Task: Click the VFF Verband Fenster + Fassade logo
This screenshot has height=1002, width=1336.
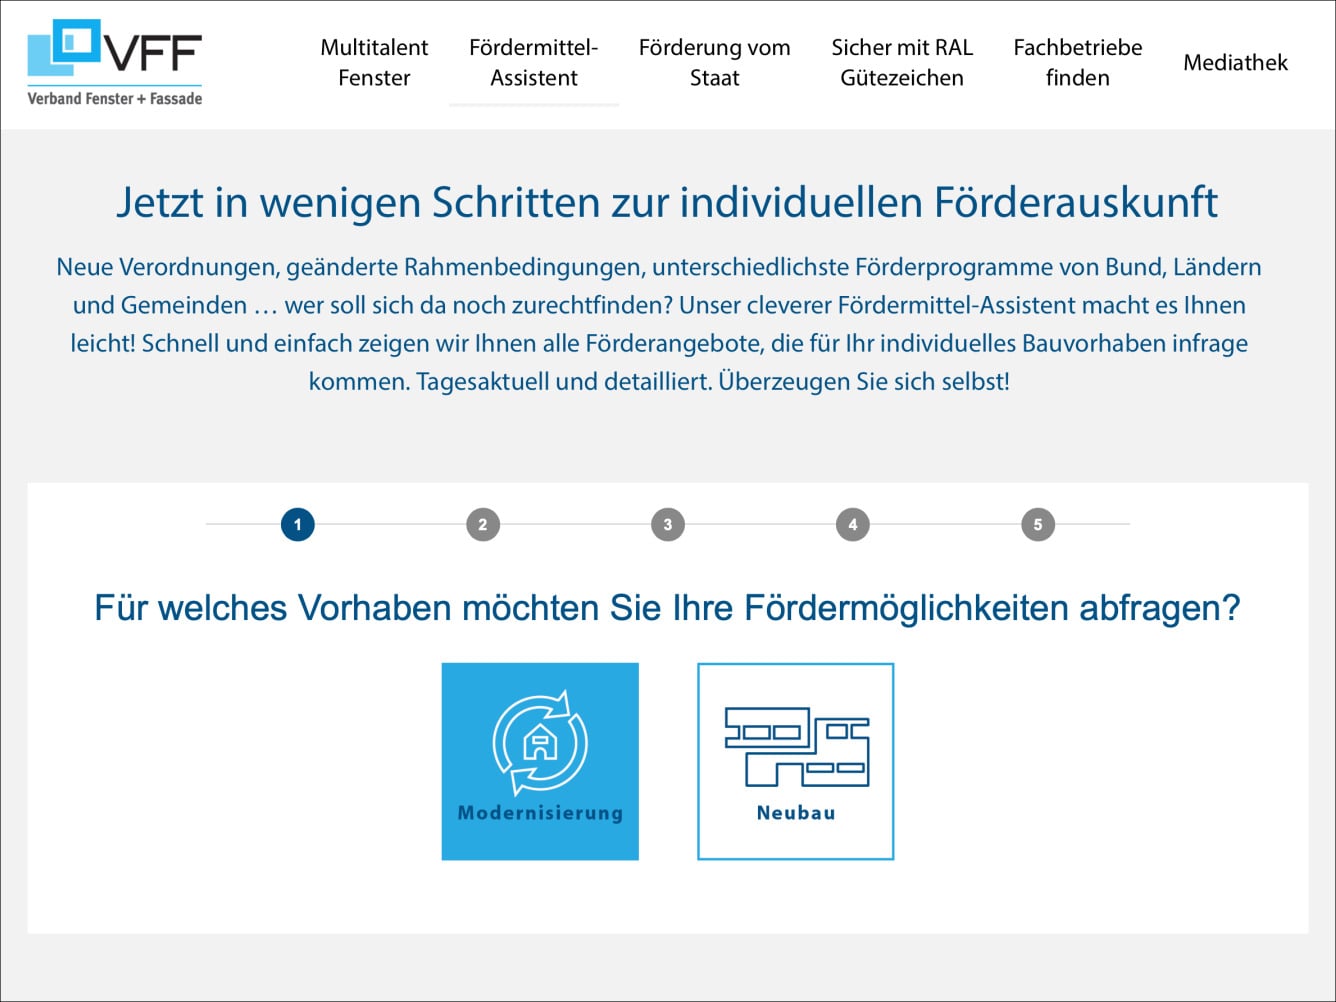Action: [x=115, y=62]
